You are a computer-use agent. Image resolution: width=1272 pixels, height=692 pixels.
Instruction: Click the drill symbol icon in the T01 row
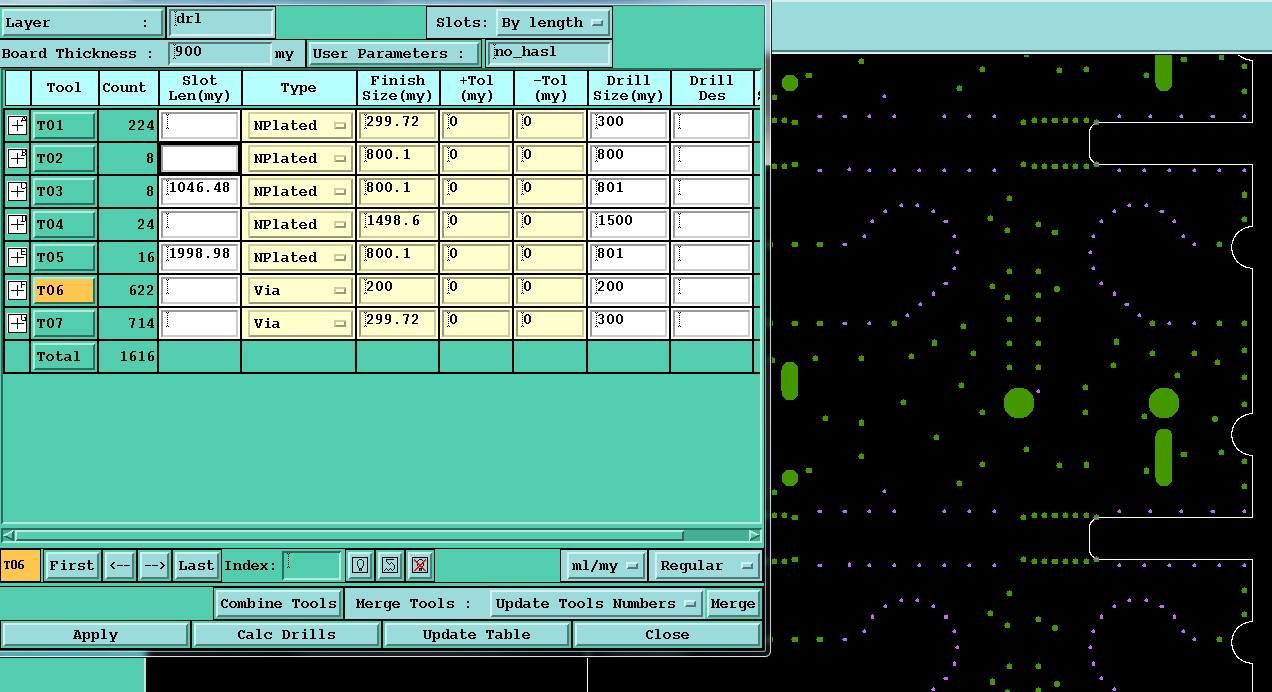18,125
